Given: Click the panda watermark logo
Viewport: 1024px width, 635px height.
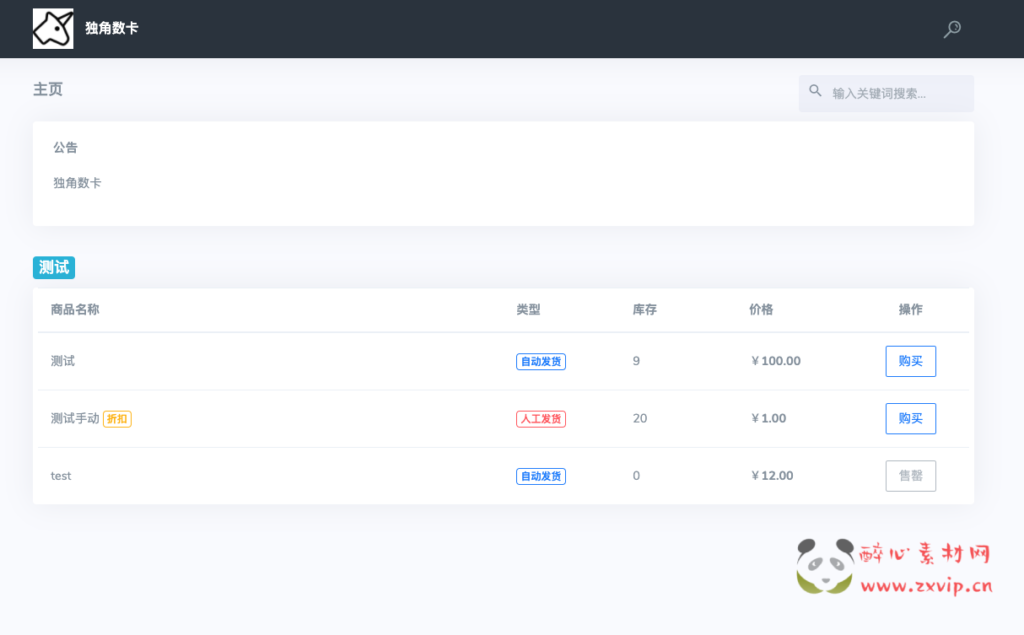Looking at the screenshot, I should [825, 566].
